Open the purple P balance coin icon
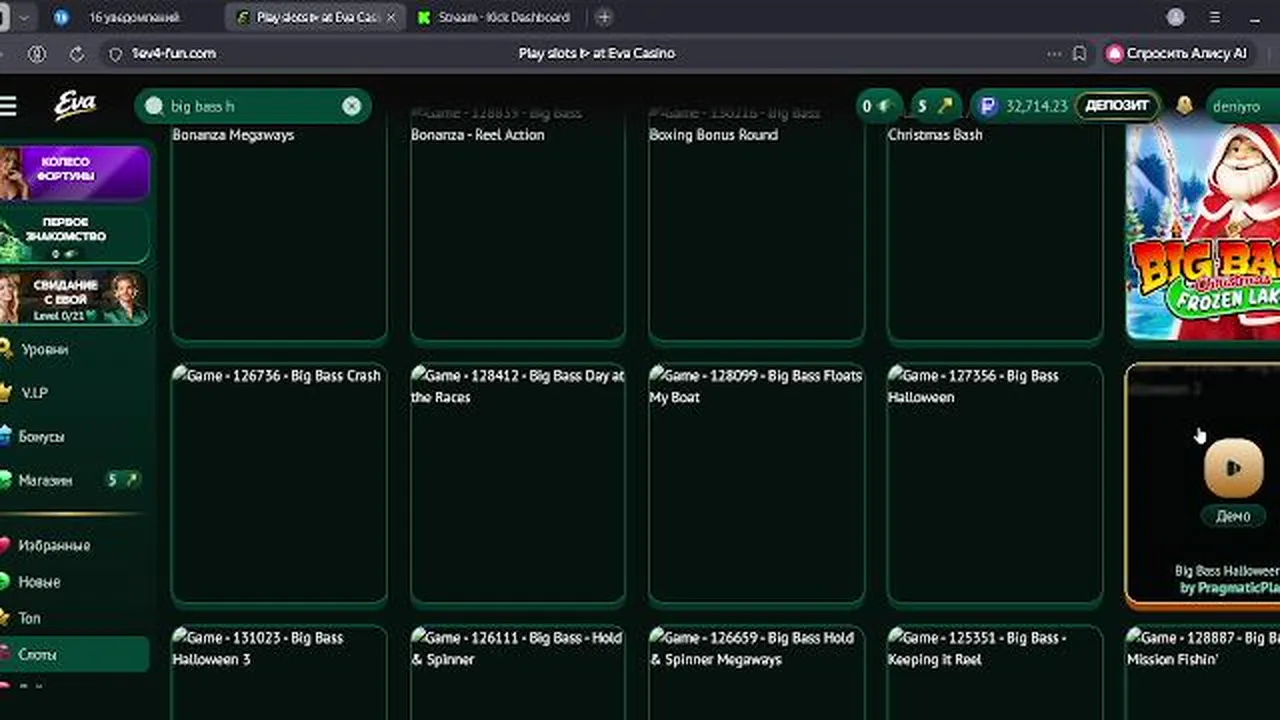Viewport: 1280px width, 720px height. click(x=988, y=106)
